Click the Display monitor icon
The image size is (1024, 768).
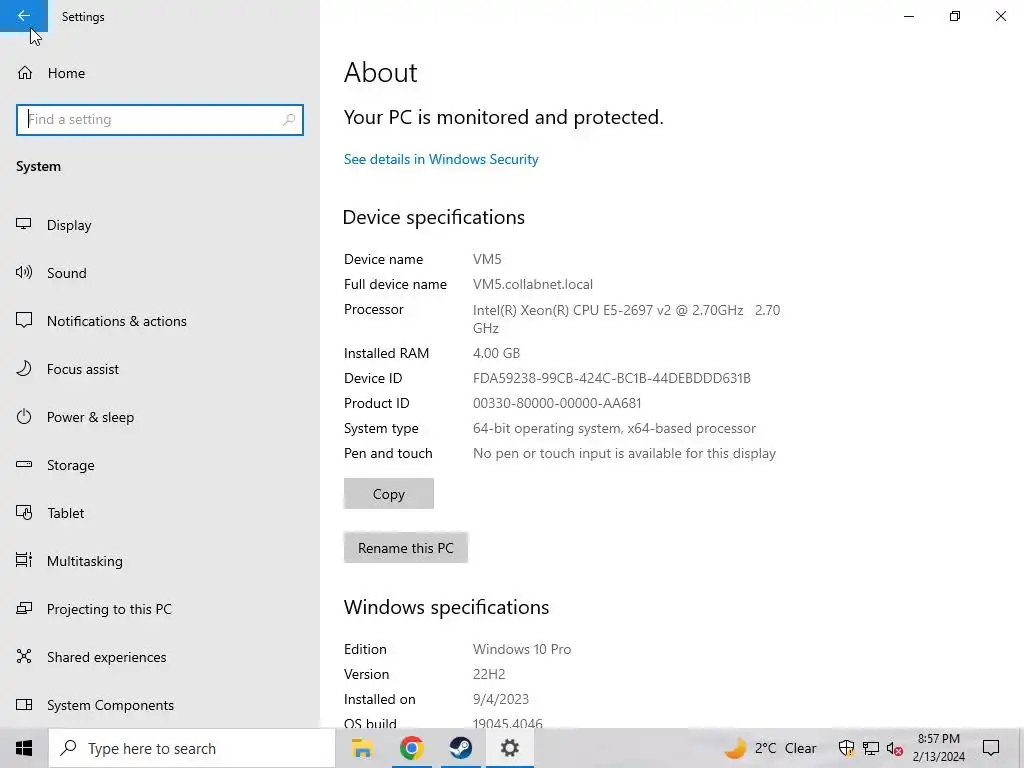point(24,225)
